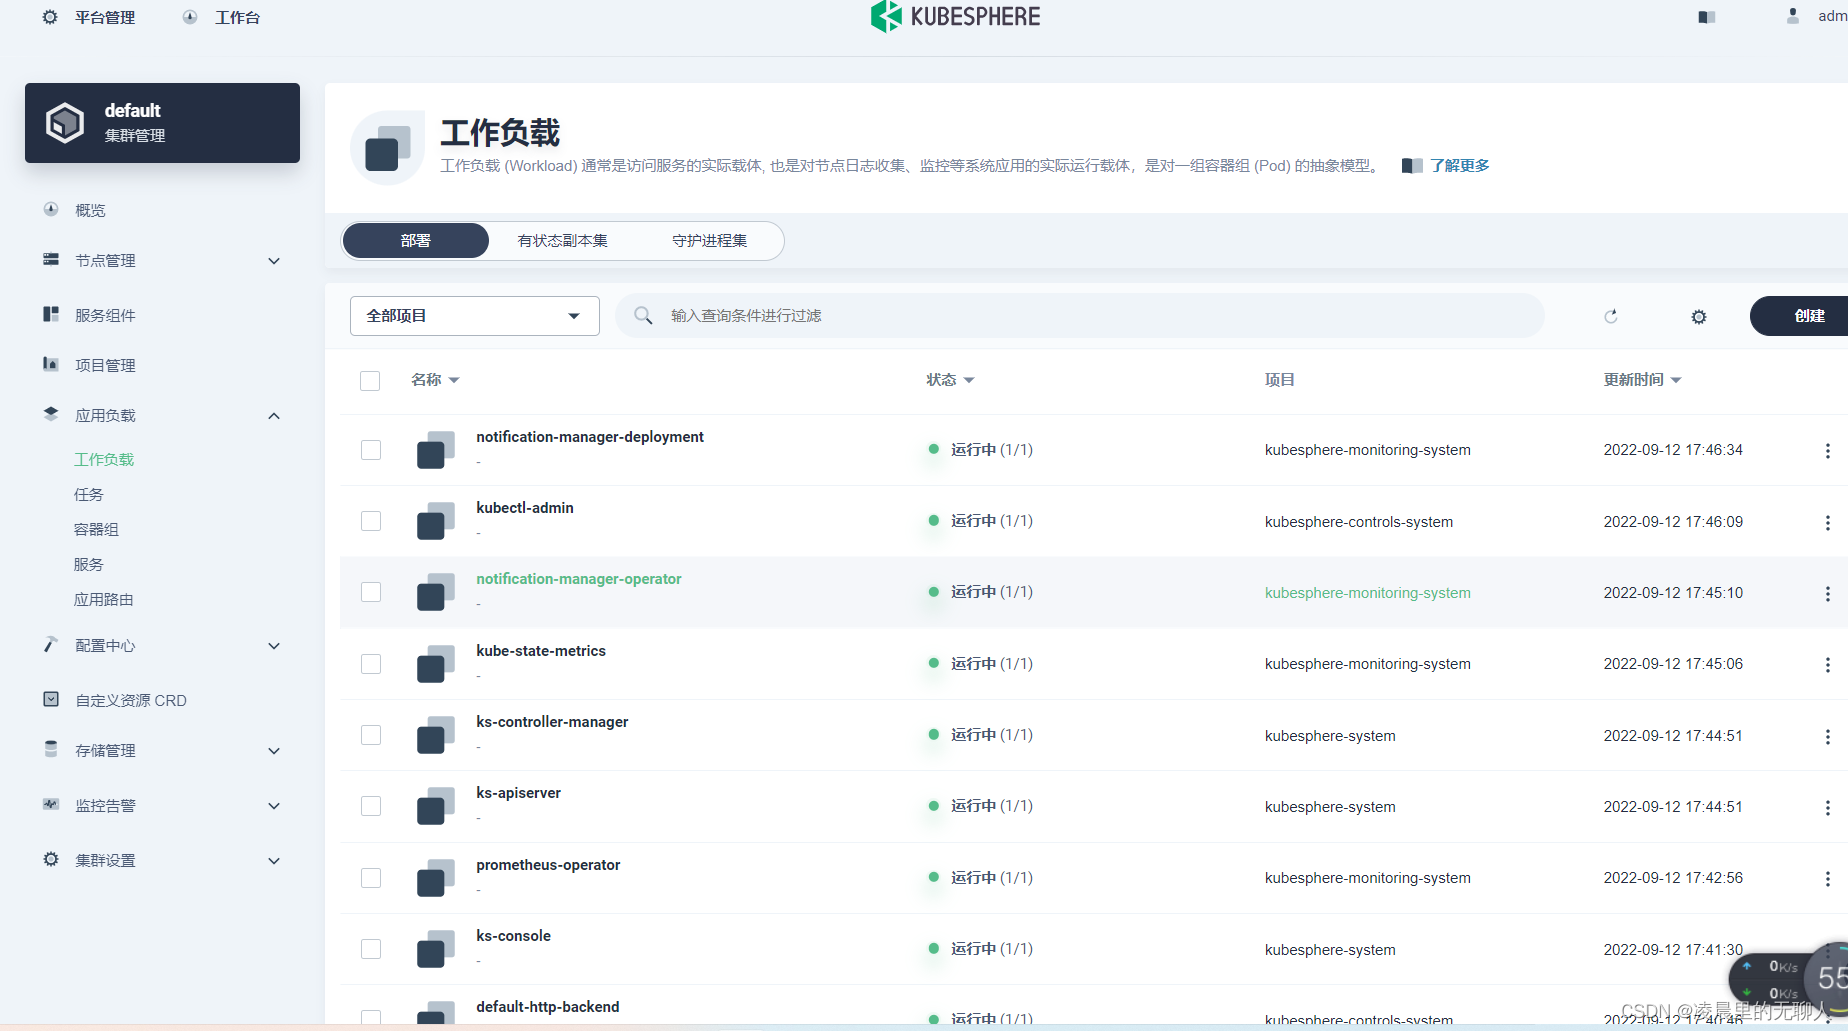Click the 创建 button
The width and height of the screenshot is (1848, 1031).
pos(1799,316)
